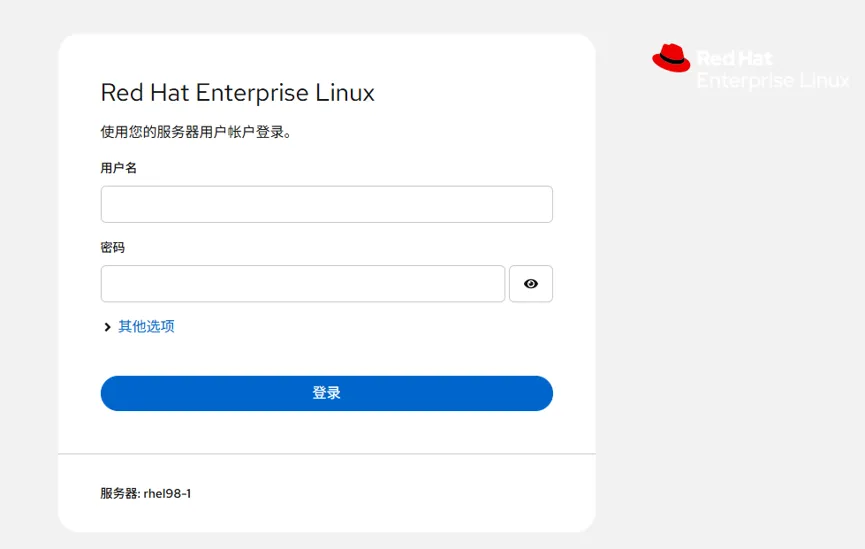
Task: Click the red fedora hat logo
Action: point(671,58)
